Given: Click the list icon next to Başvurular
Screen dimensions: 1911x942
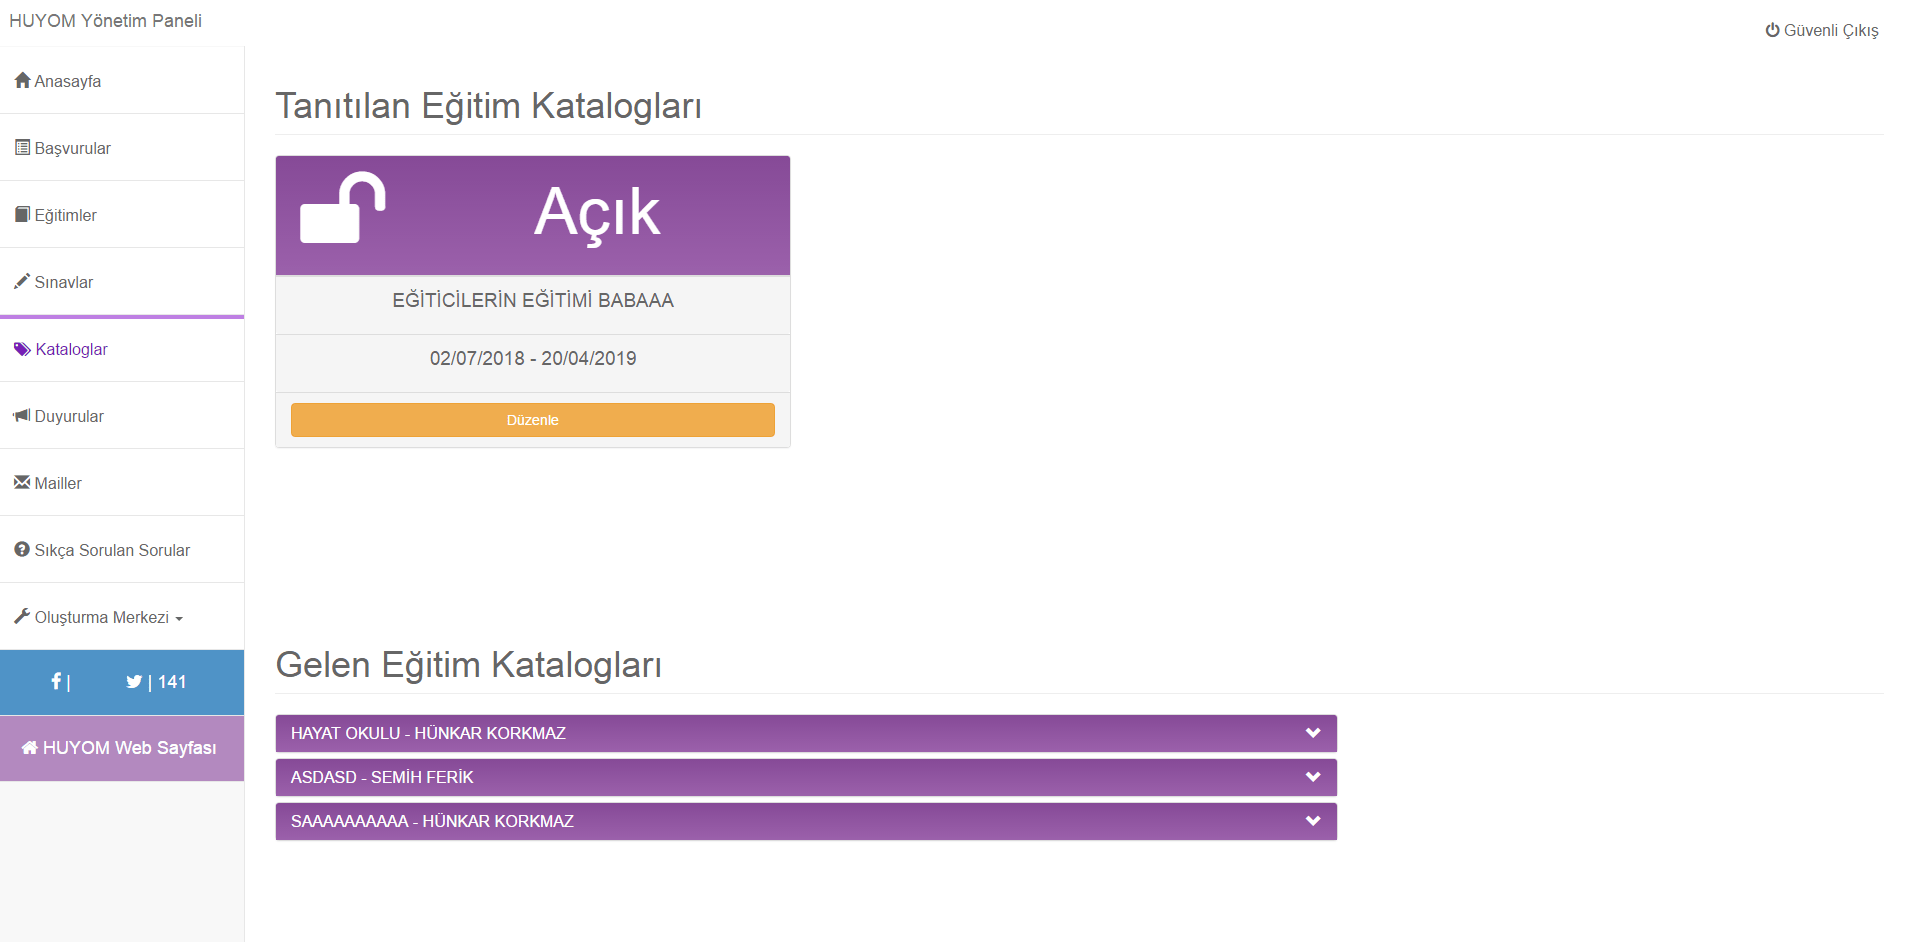Looking at the screenshot, I should [x=22, y=147].
